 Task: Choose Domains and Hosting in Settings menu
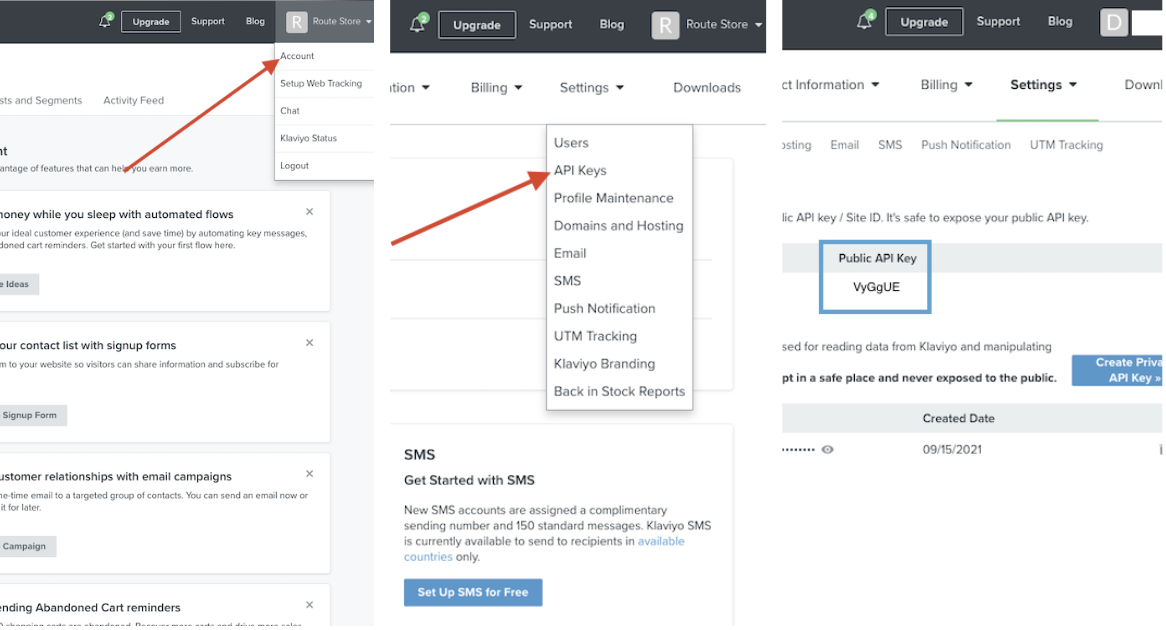tap(618, 225)
